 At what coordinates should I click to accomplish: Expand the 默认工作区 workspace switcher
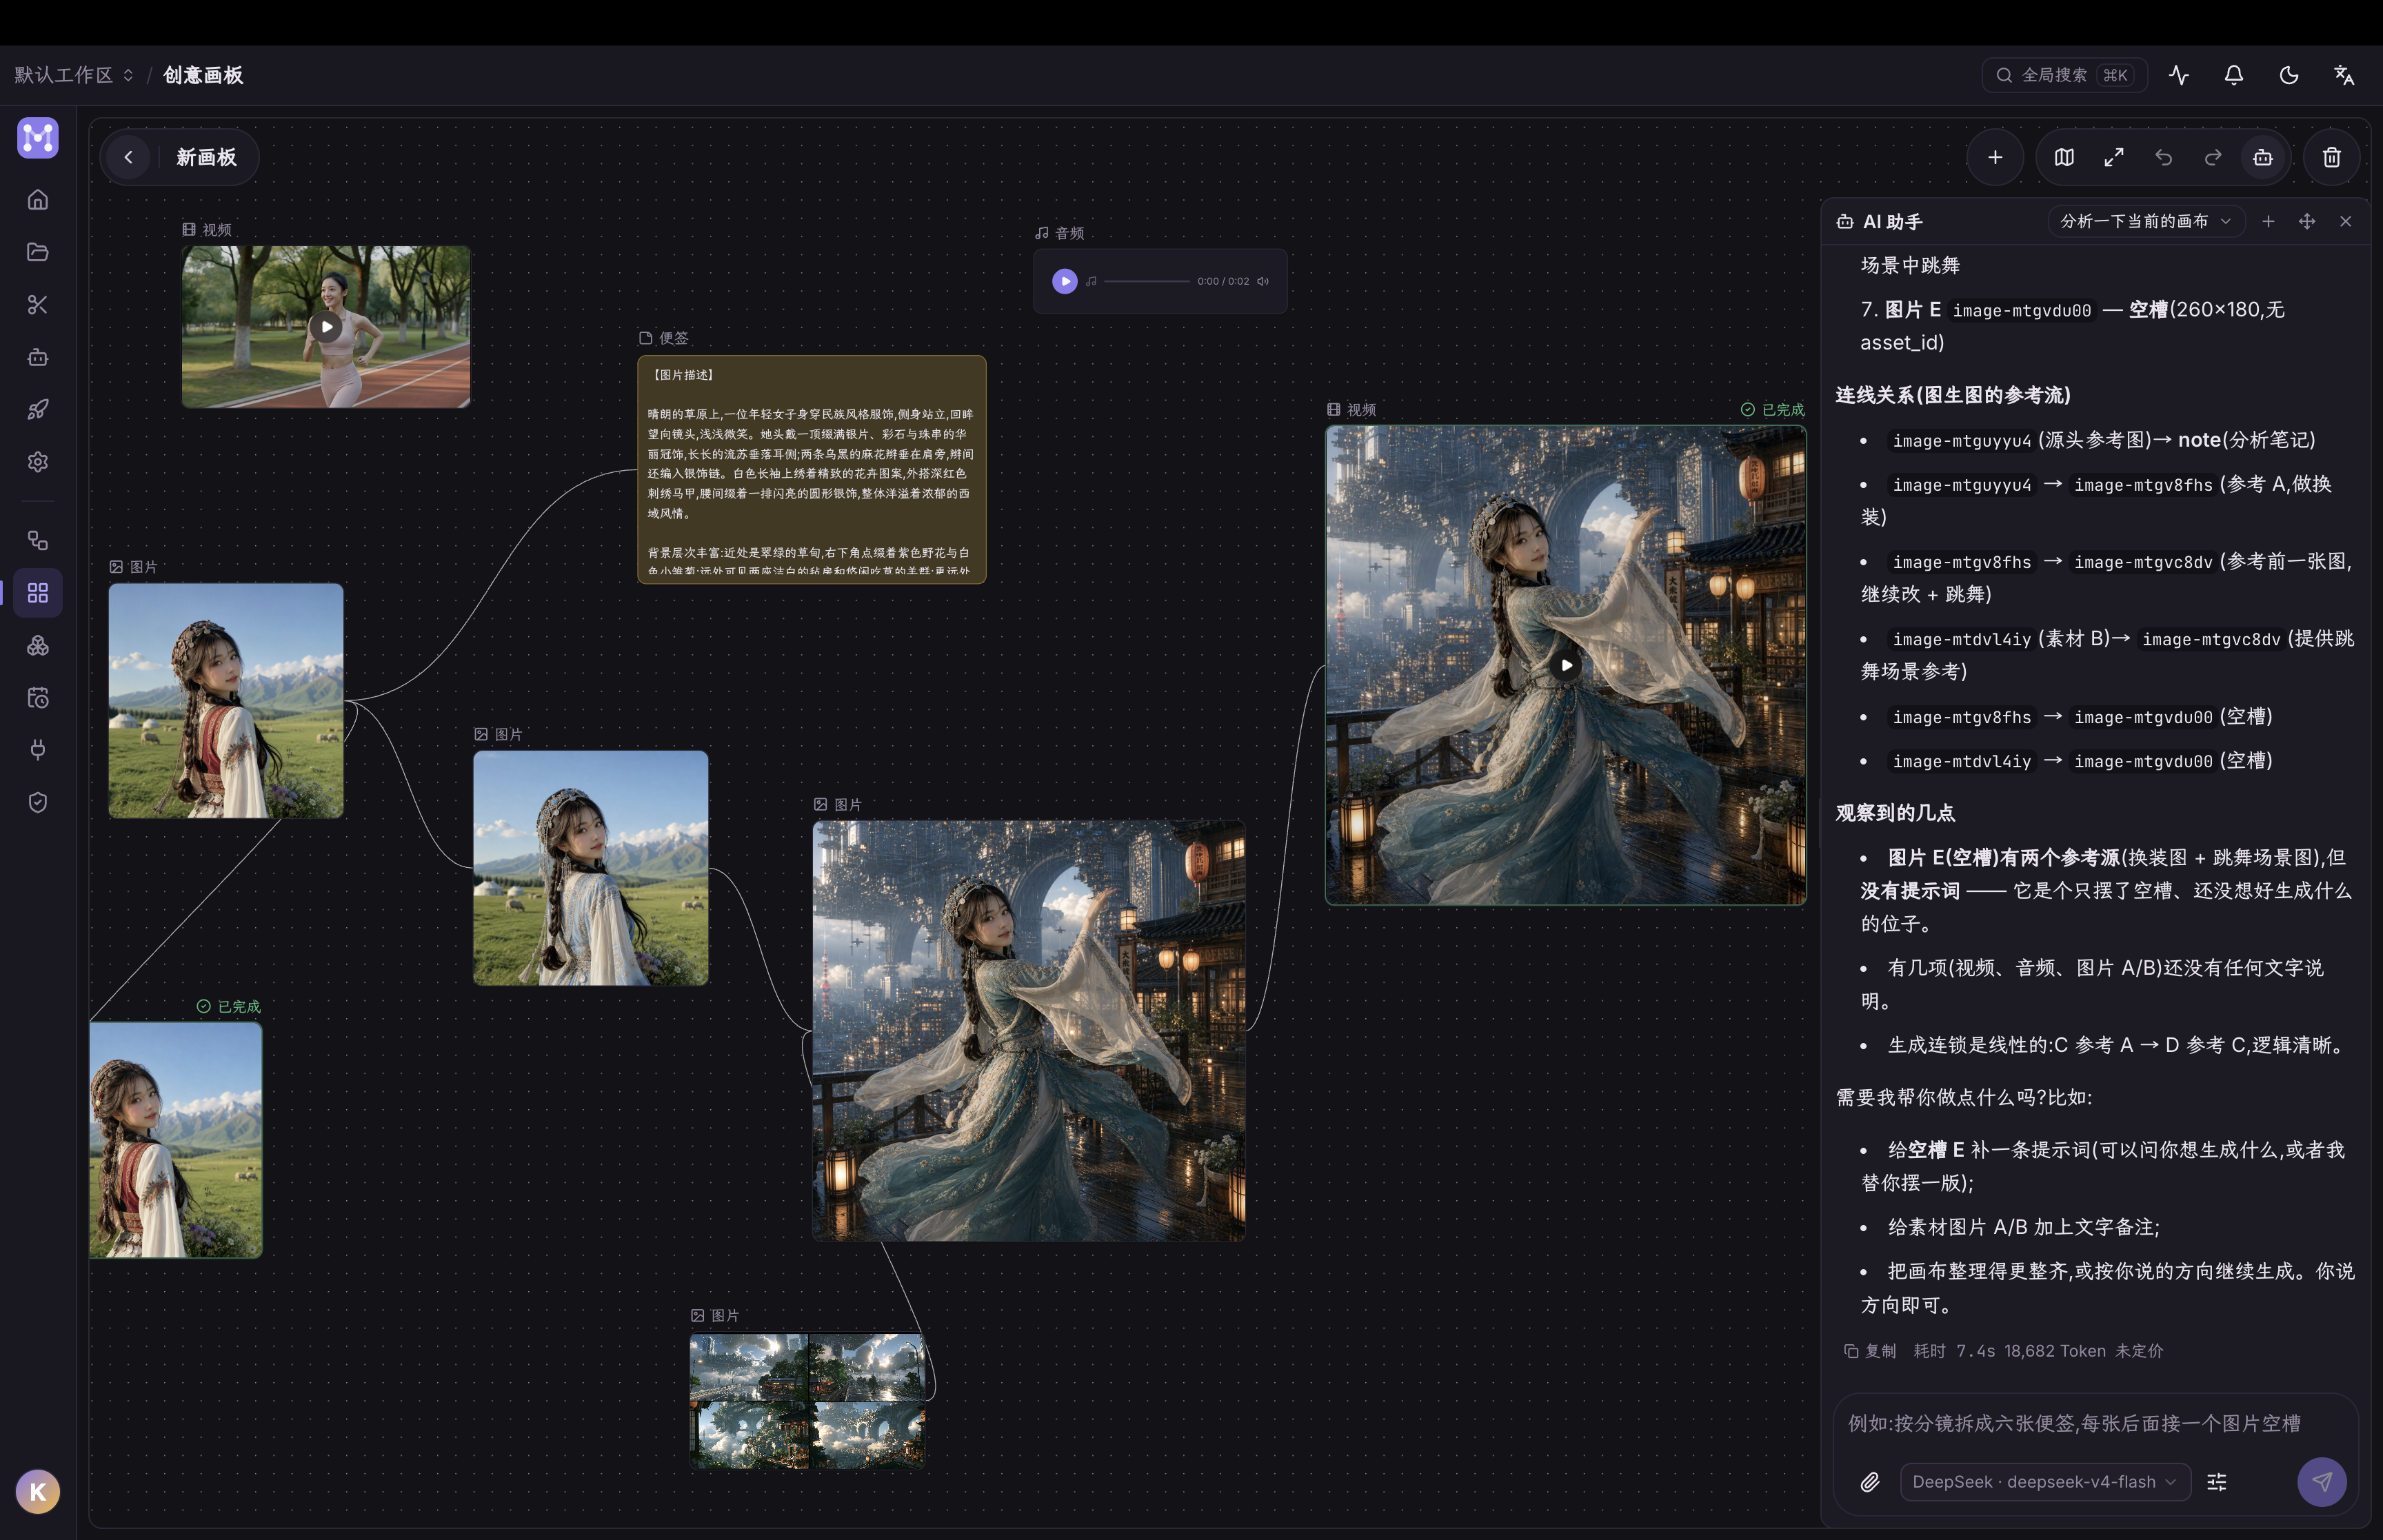(74, 75)
